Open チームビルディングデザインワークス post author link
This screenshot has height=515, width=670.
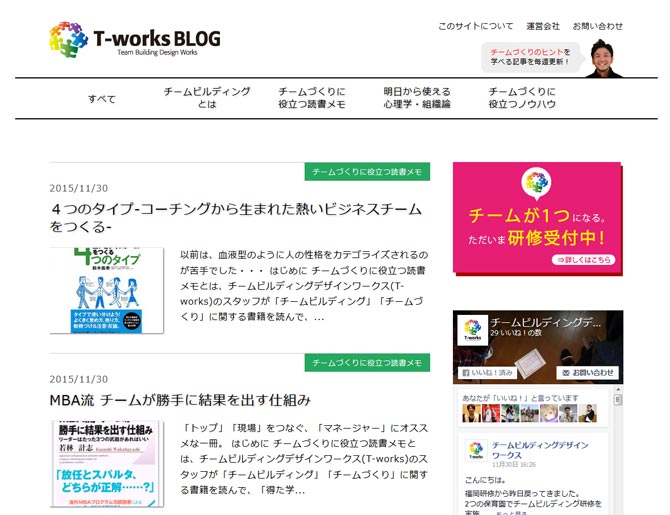point(540,450)
